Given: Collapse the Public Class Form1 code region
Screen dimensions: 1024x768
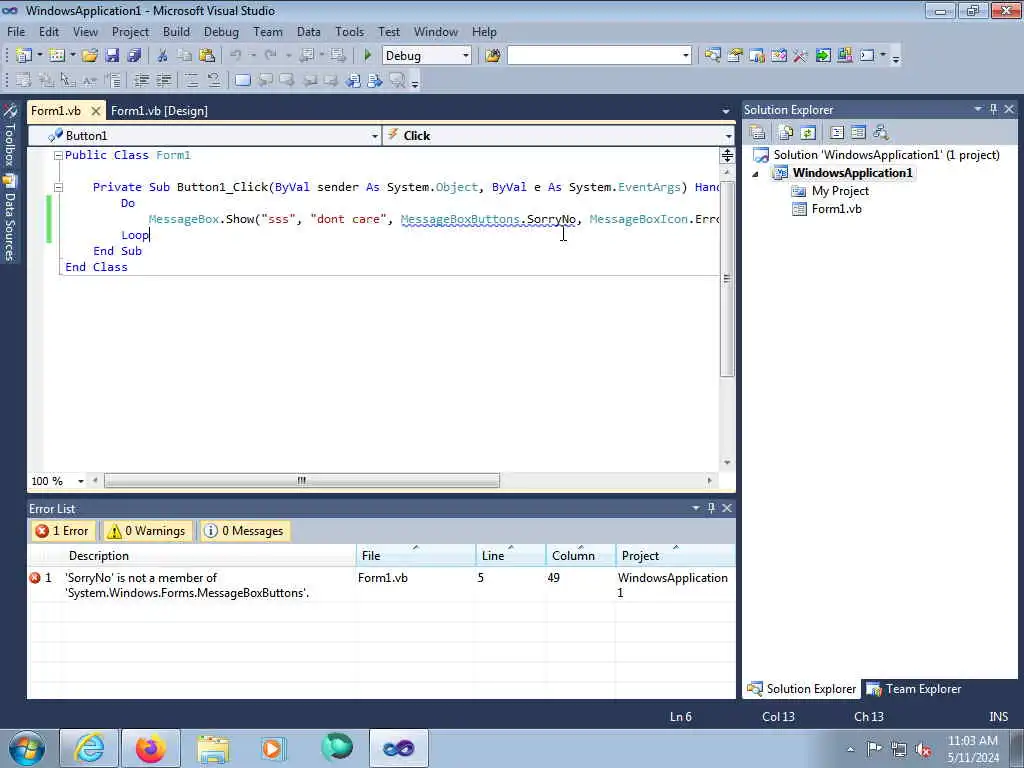Looking at the screenshot, I should pyautogui.click(x=58, y=155).
